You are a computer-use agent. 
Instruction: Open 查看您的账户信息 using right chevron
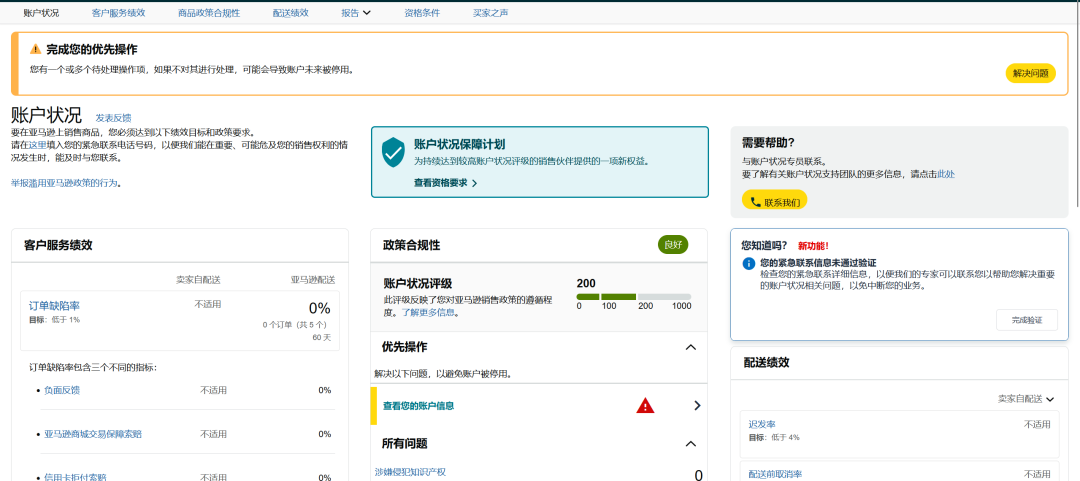(697, 406)
